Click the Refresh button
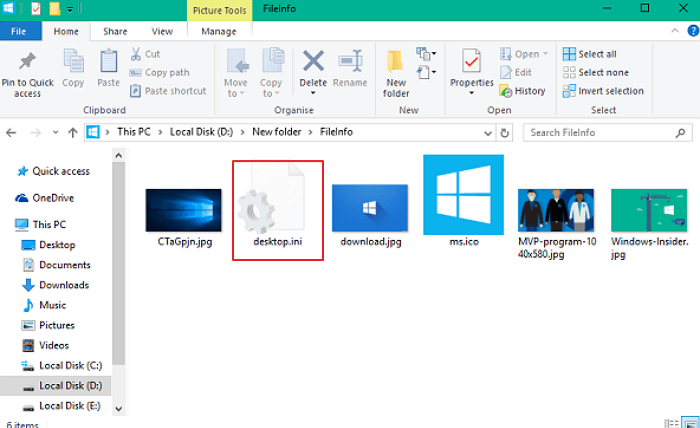The height and width of the screenshot is (428, 700). [x=504, y=133]
